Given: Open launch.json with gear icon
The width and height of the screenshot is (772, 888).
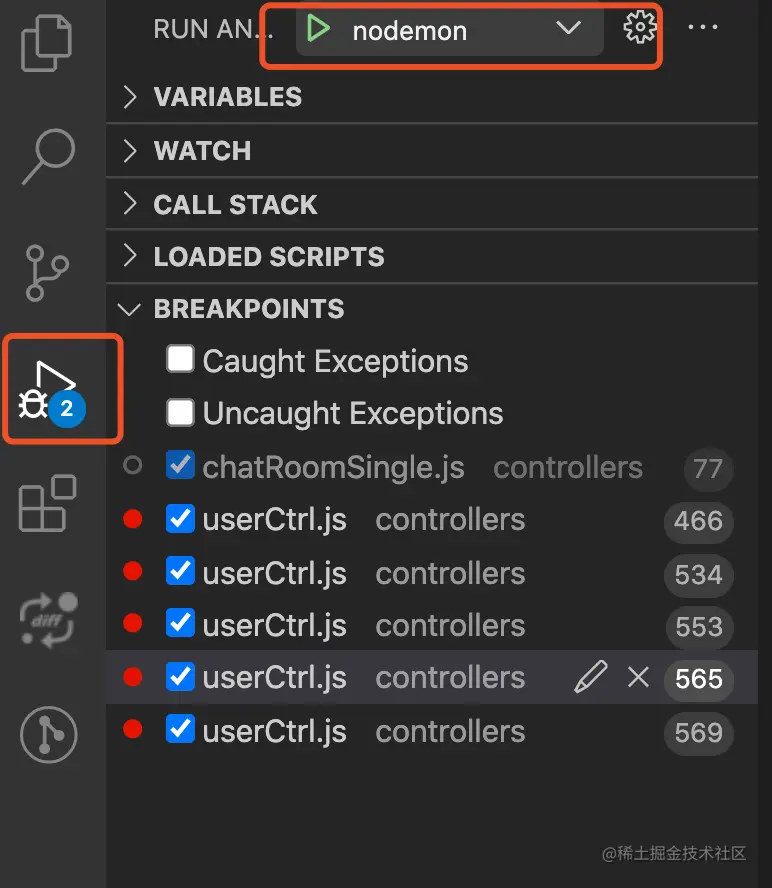Looking at the screenshot, I should coord(639,28).
